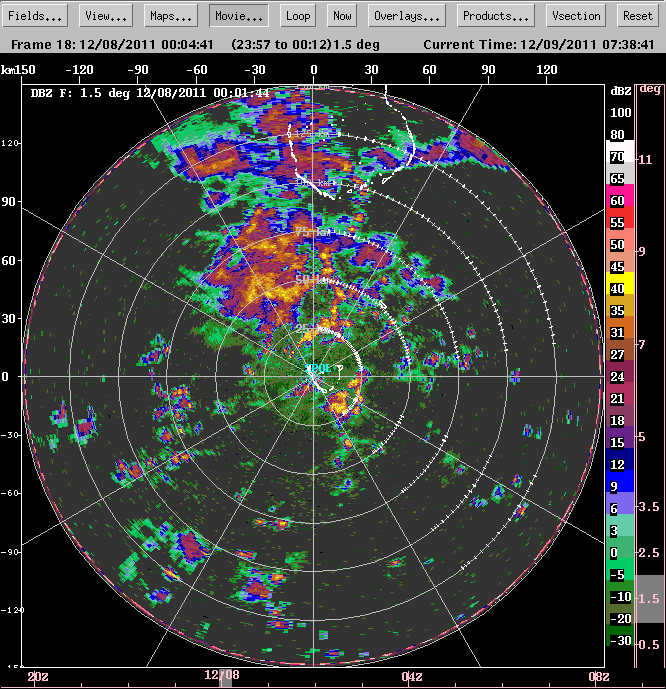Open the View options panel
The height and width of the screenshot is (689, 666).
(106, 16)
